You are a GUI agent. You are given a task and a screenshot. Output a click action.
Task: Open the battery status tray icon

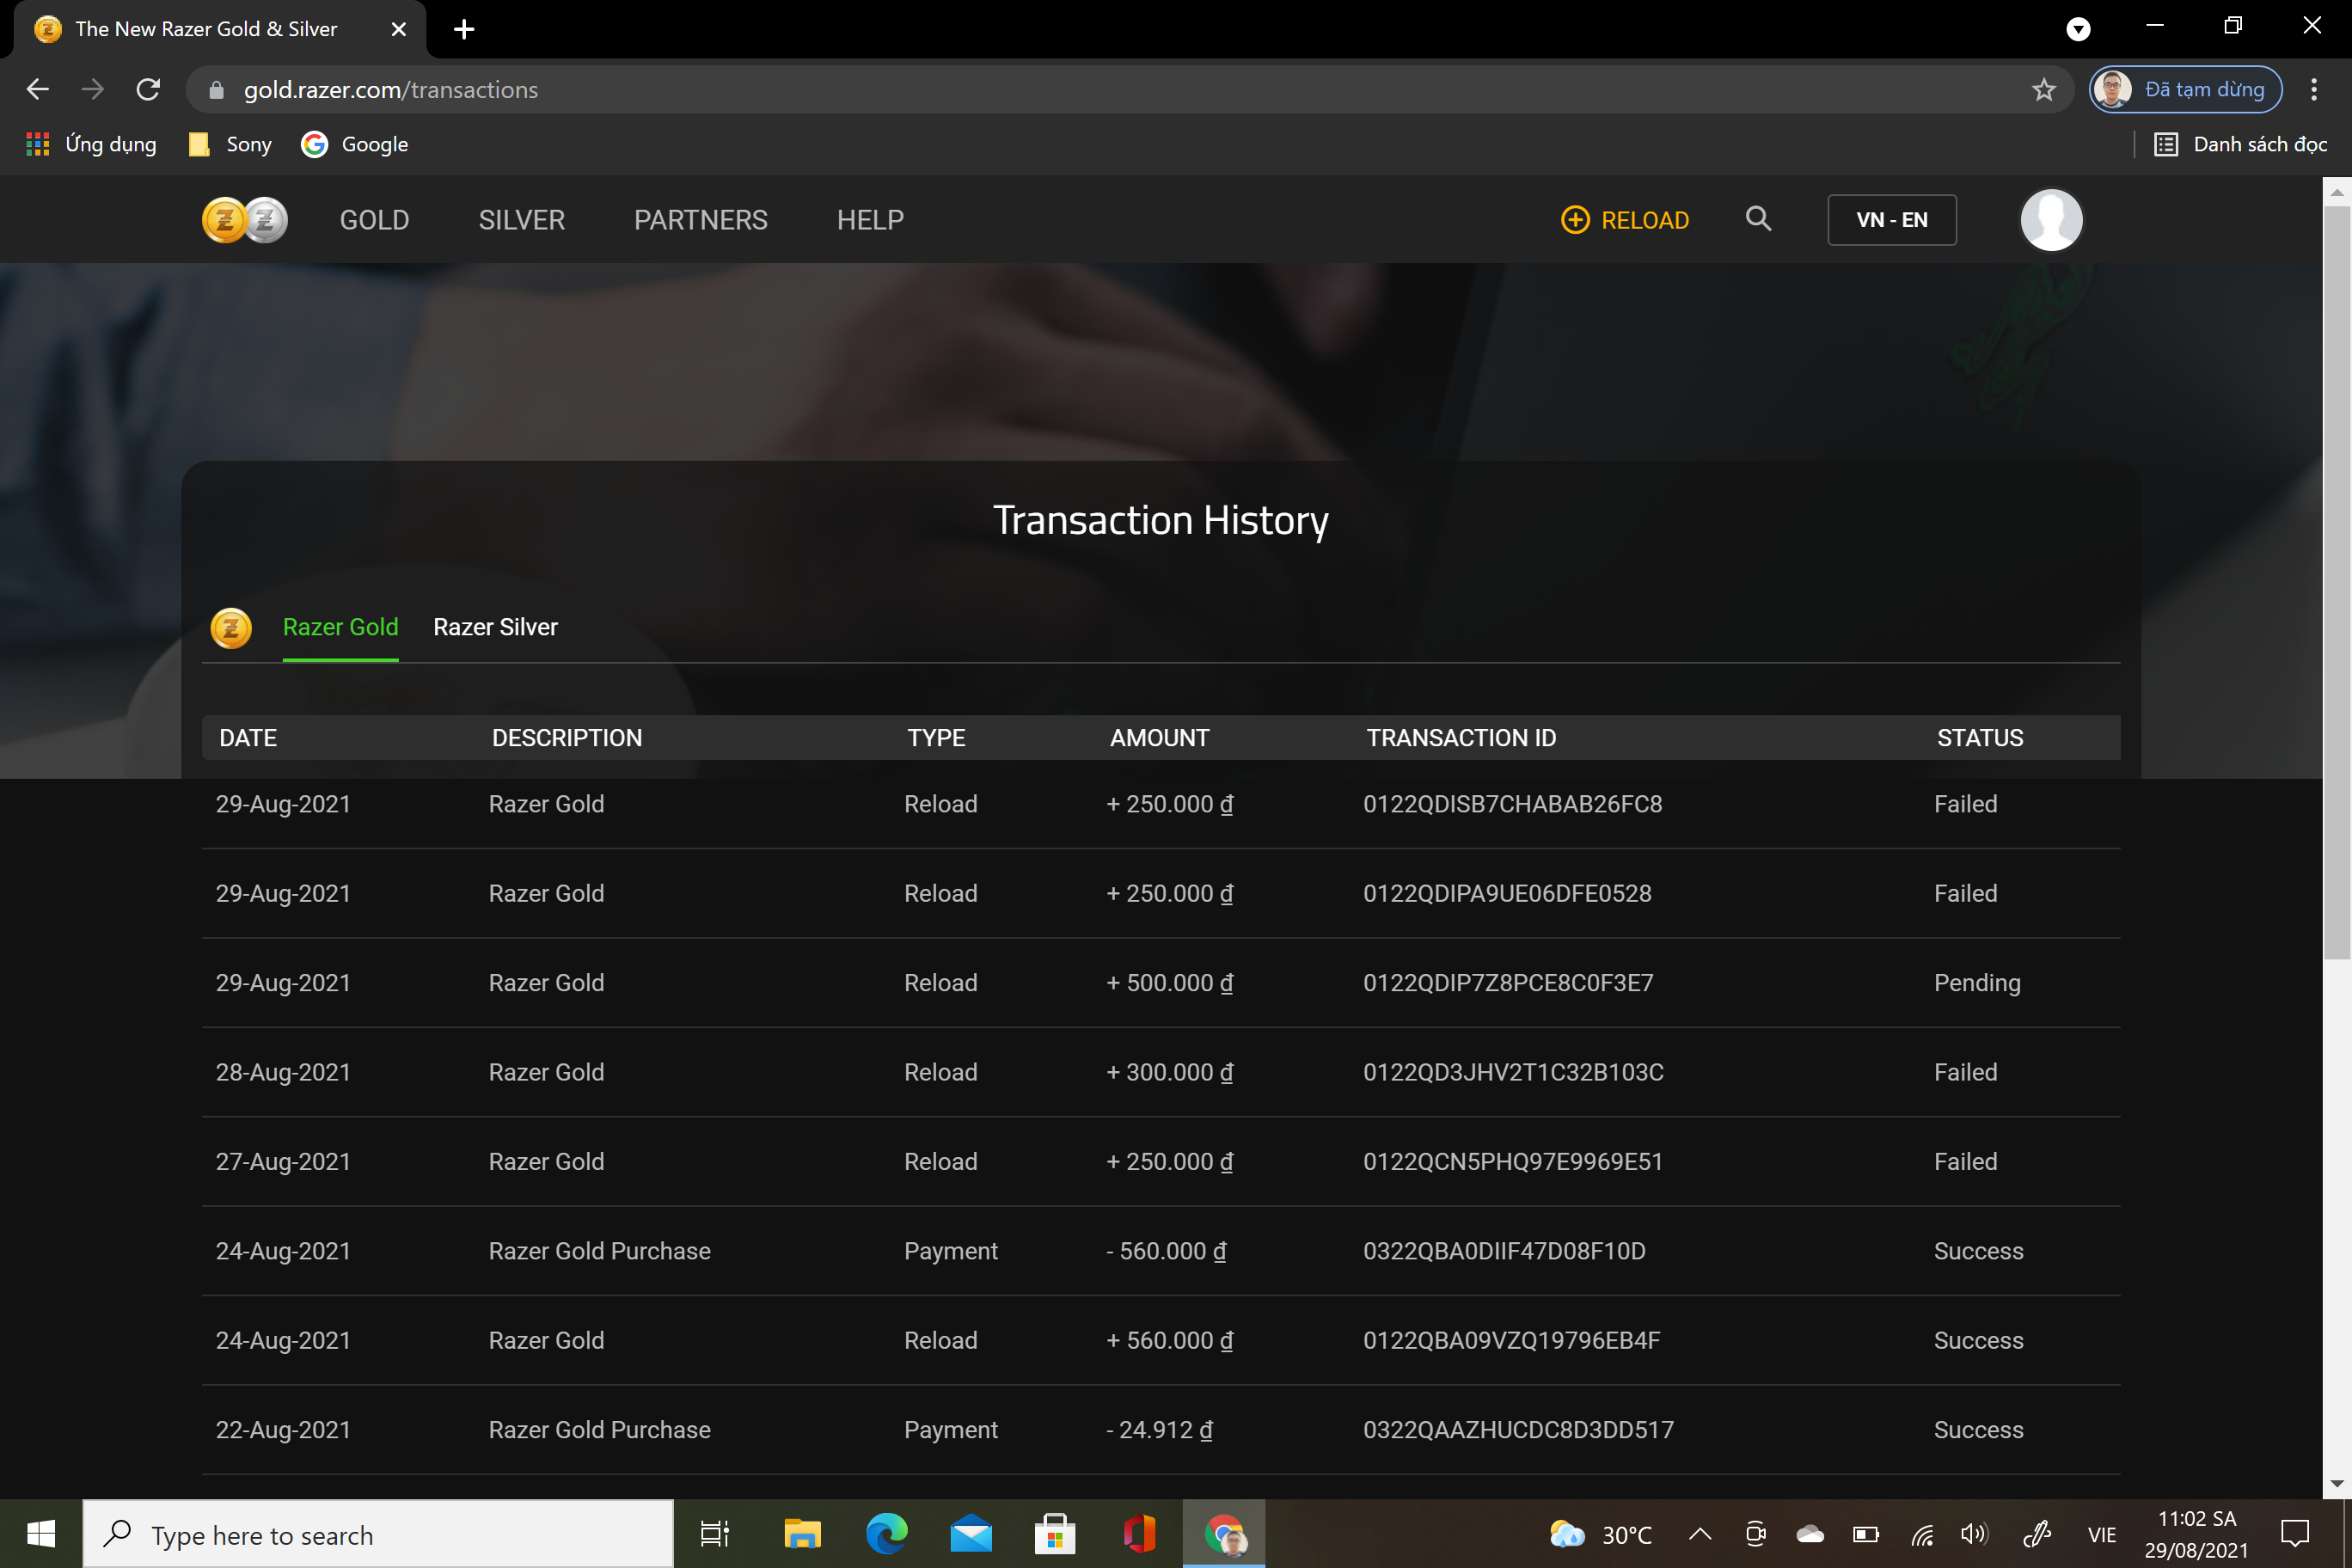1866,1534
